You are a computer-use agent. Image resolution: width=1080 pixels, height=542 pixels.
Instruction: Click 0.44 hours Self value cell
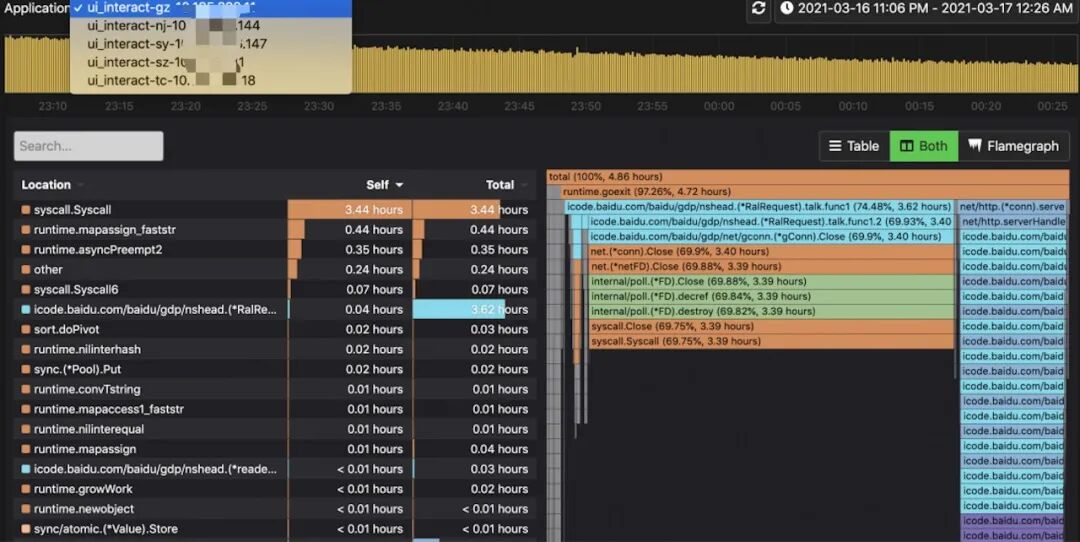350,229
